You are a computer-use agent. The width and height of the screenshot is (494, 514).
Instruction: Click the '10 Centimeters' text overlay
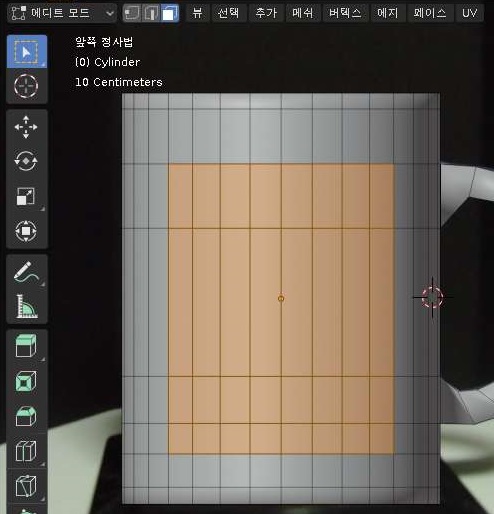click(x=119, y=82)
